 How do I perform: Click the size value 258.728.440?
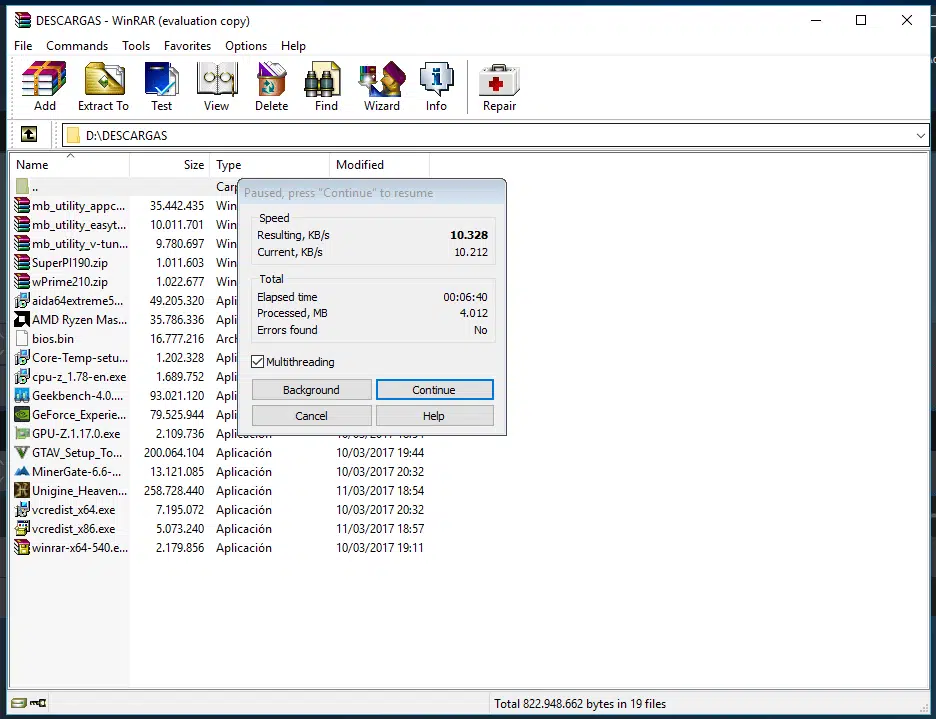point(174,491)
